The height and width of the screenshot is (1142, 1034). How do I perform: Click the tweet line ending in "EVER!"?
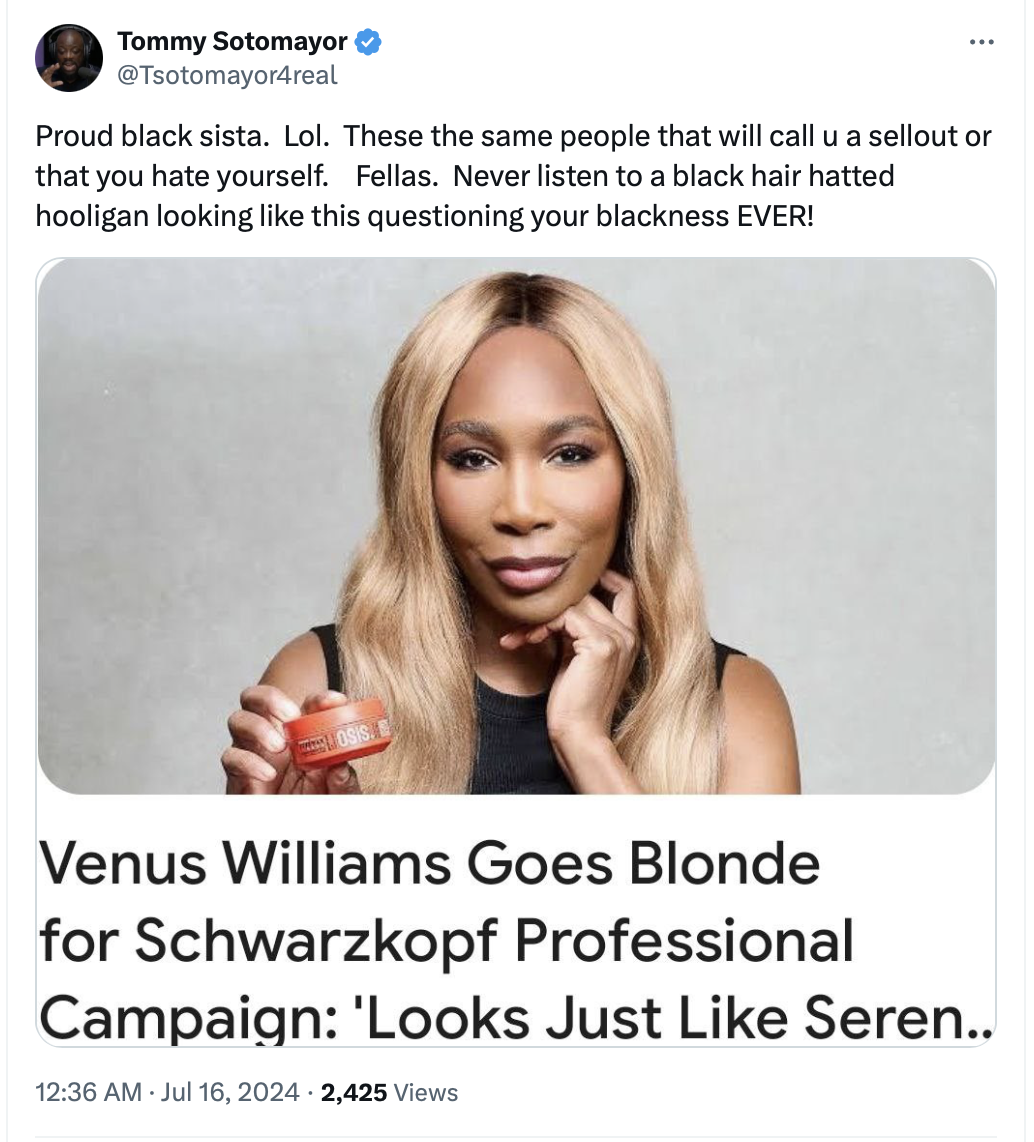click(x=424, y=216)
